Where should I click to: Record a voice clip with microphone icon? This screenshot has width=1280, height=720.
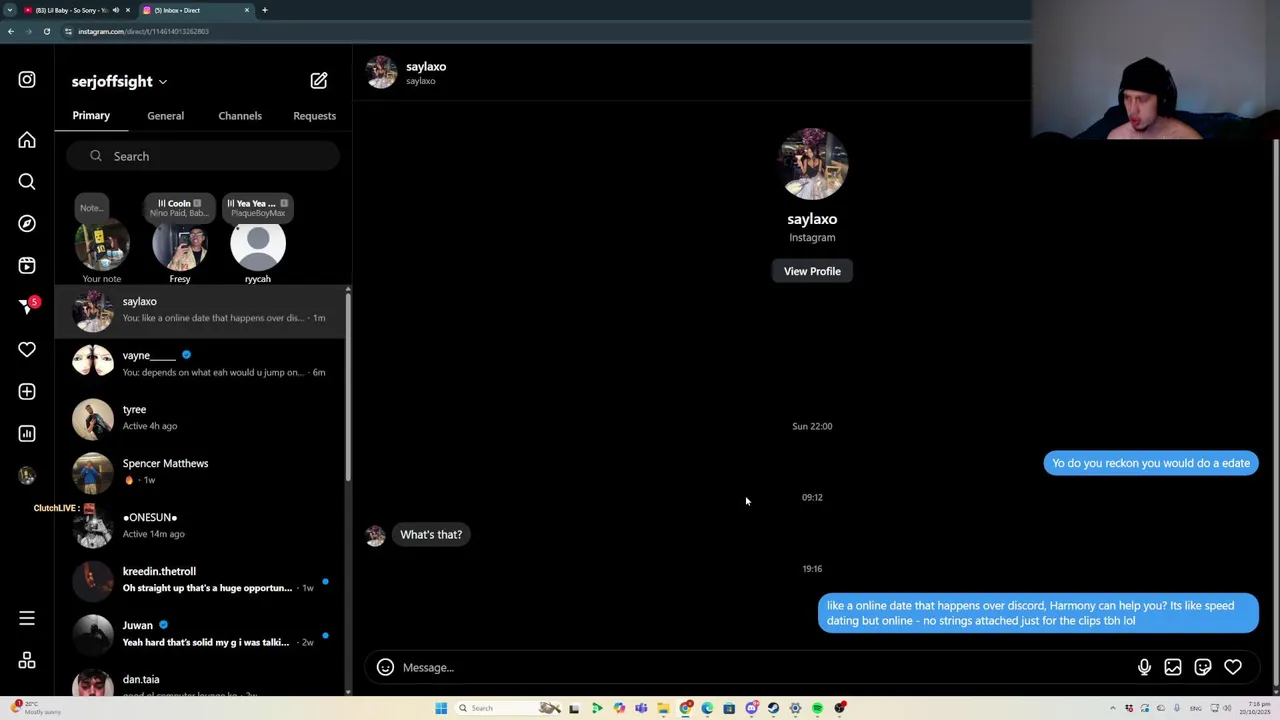(1144, 667)
